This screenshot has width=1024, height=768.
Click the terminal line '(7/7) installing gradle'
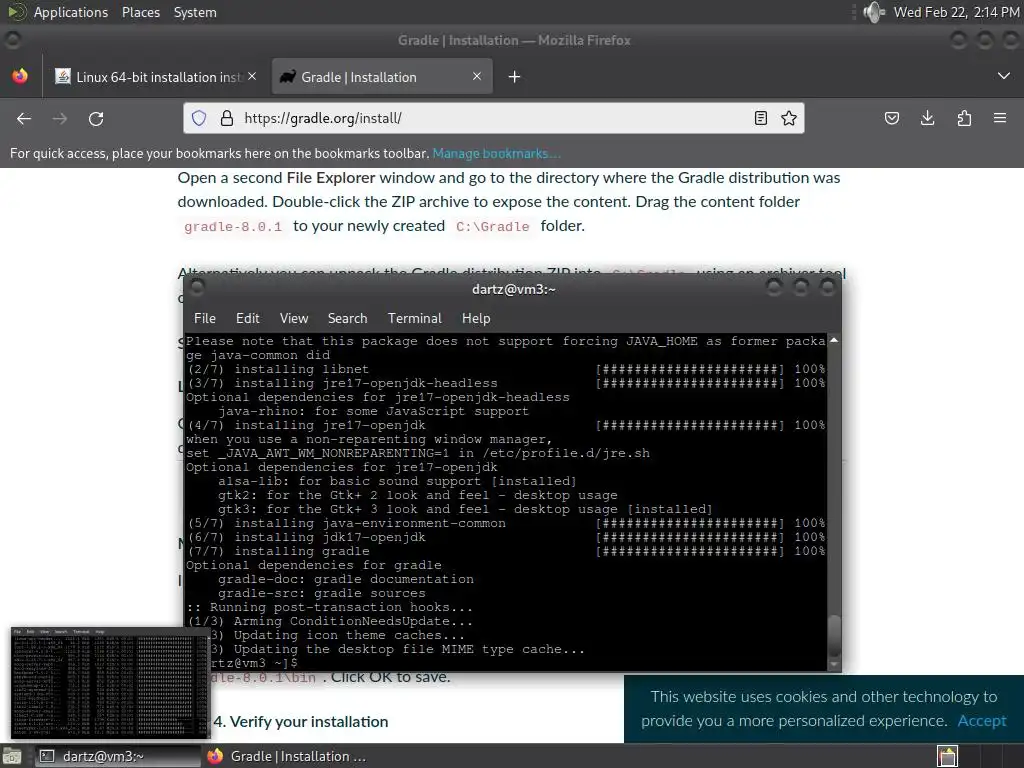coord(279,551)
